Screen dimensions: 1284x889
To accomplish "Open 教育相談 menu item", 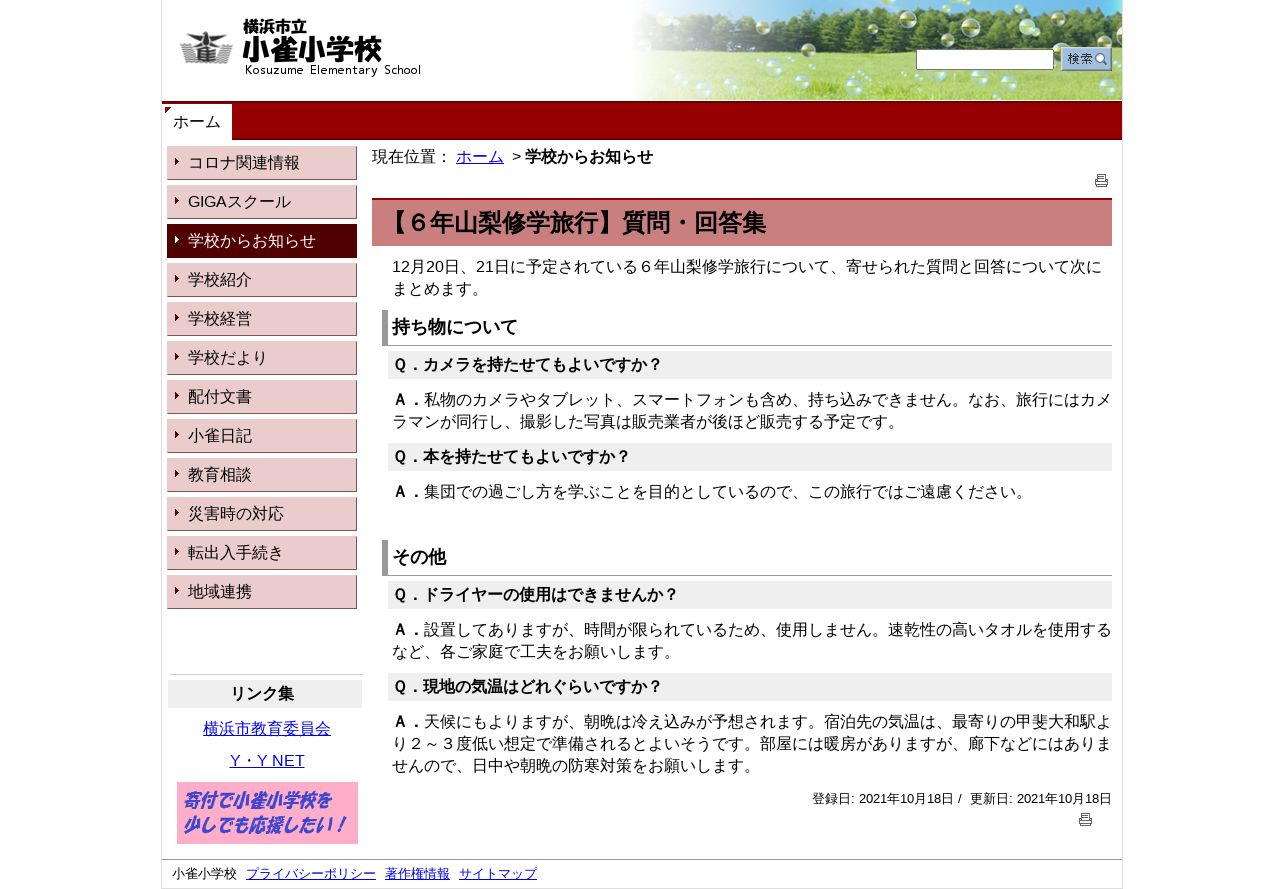I will coord(262,475).
